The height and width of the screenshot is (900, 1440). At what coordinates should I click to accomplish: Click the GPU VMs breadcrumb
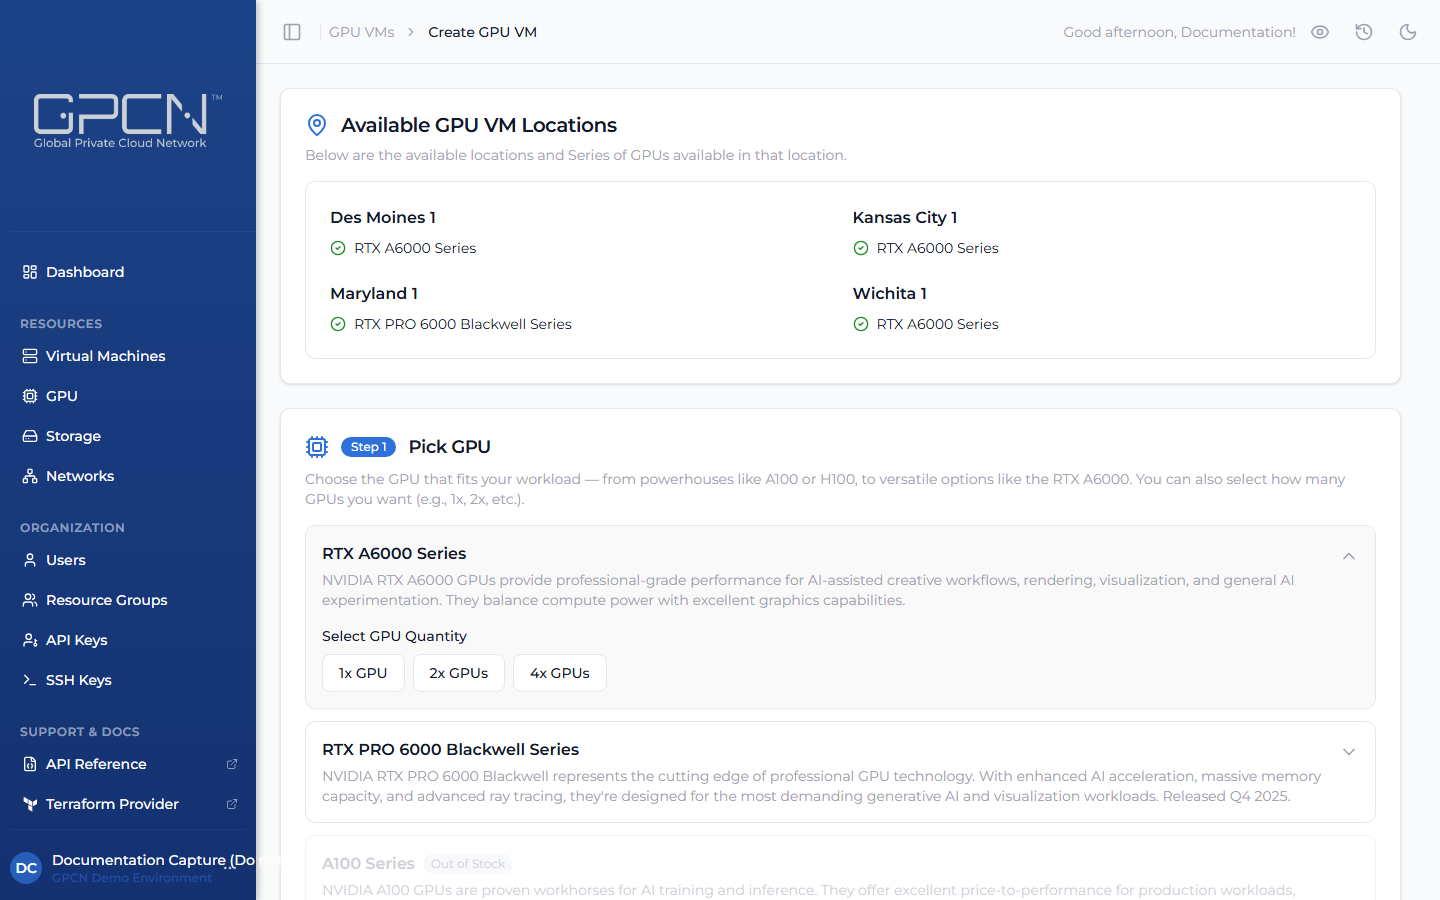pos(362,32)
